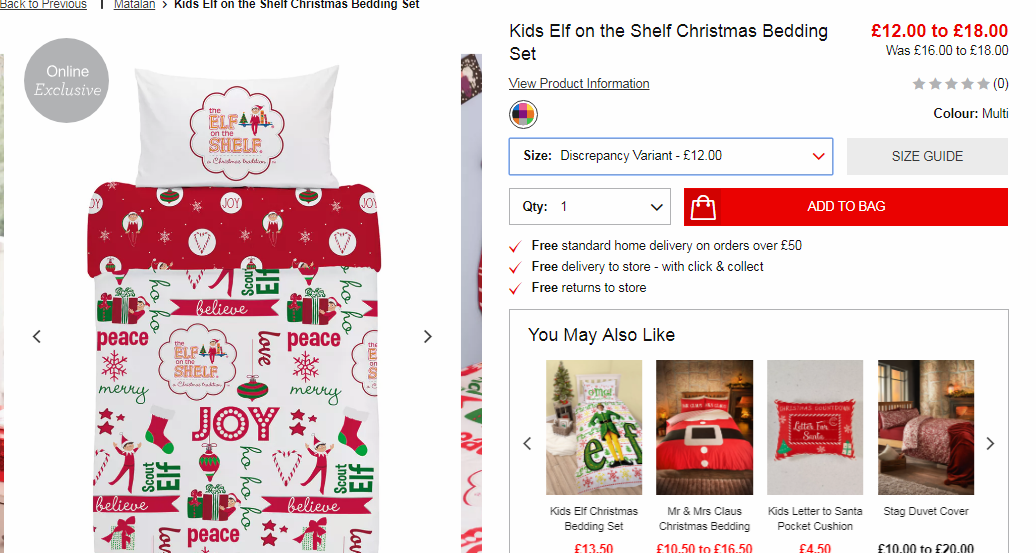The height and width of the screenshot is (553, 1036).
Task: Go to next You May Also Like items
Action: pos(990,443)
